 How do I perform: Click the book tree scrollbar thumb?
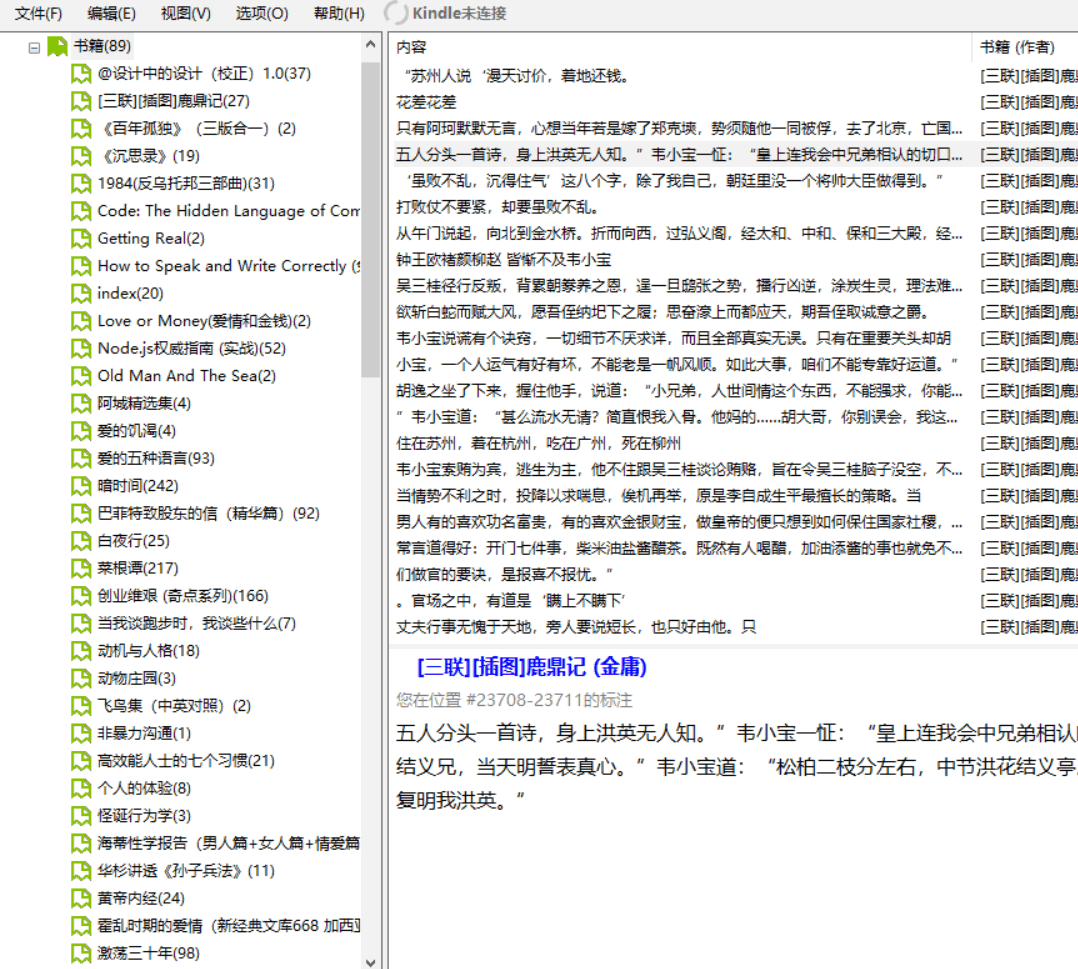(x=371, y=219)
